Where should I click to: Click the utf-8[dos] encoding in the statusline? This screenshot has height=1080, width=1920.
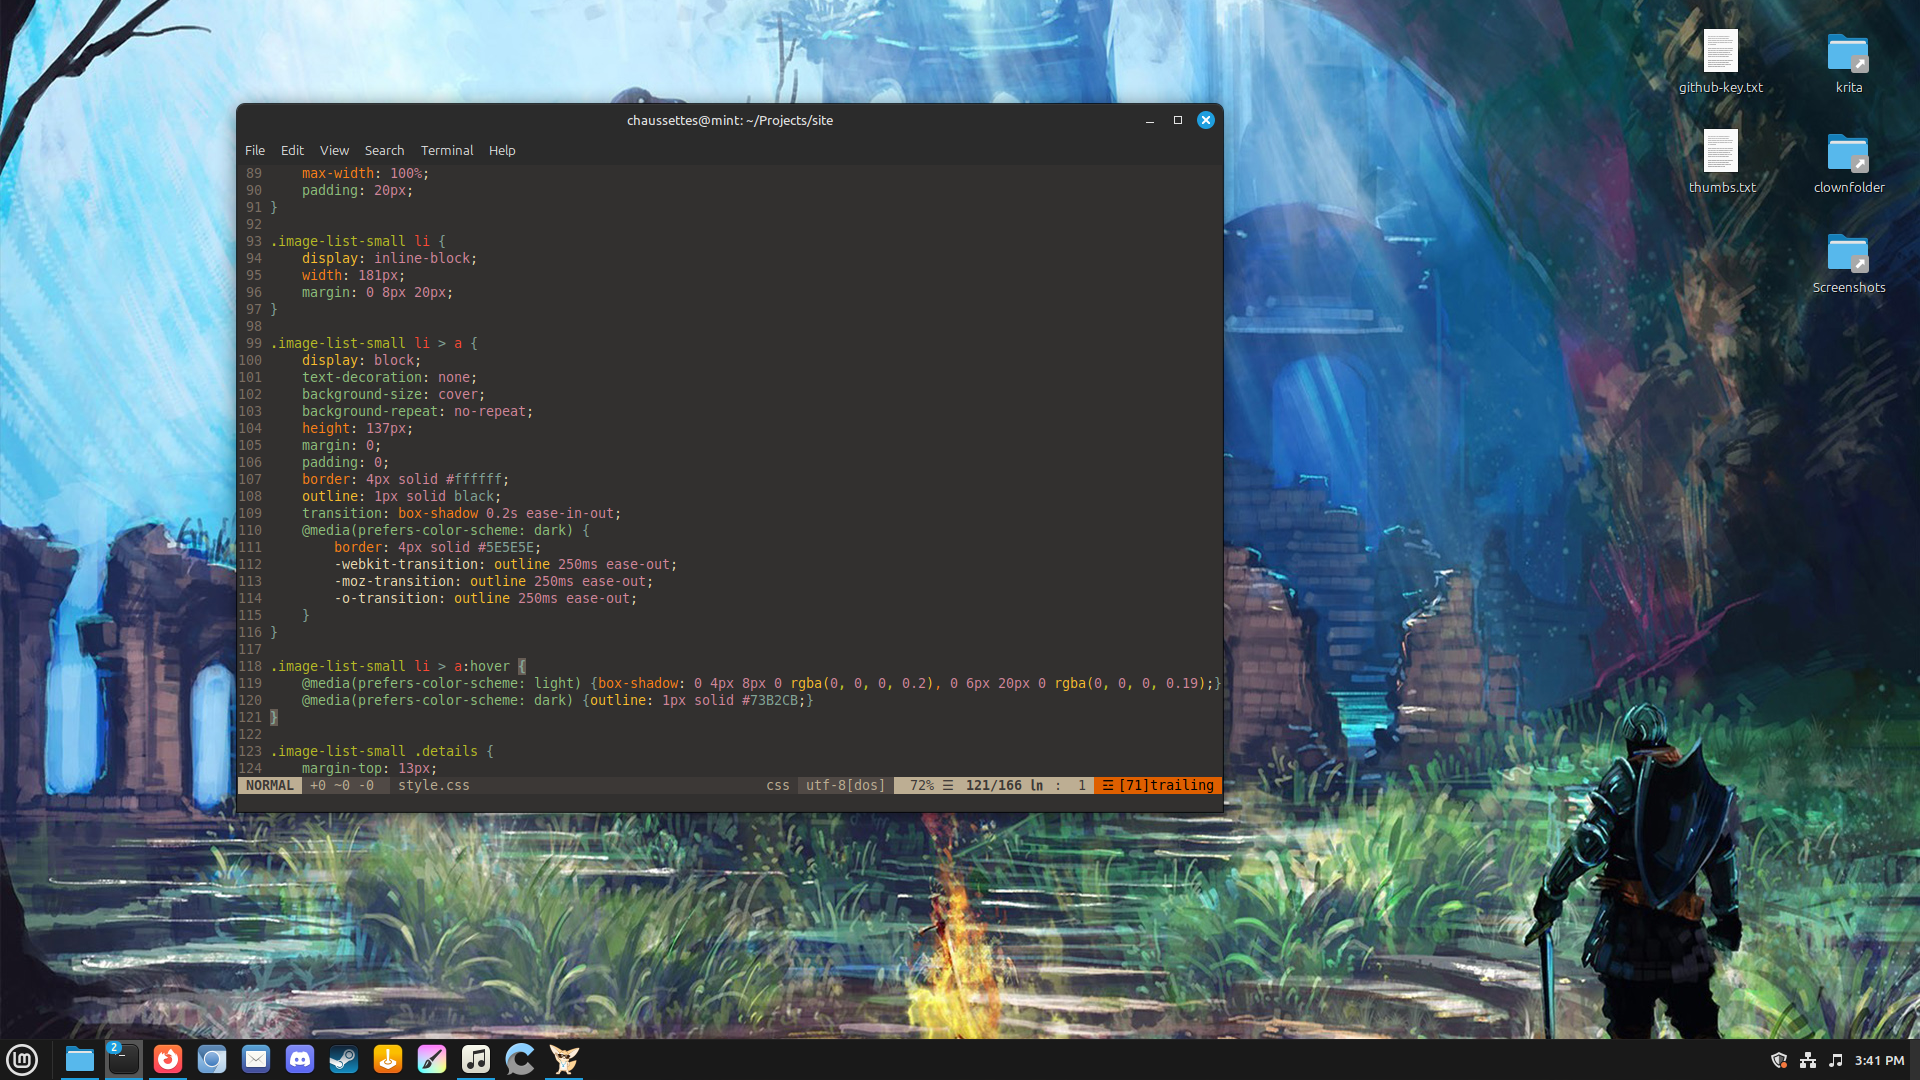(846, 786)
